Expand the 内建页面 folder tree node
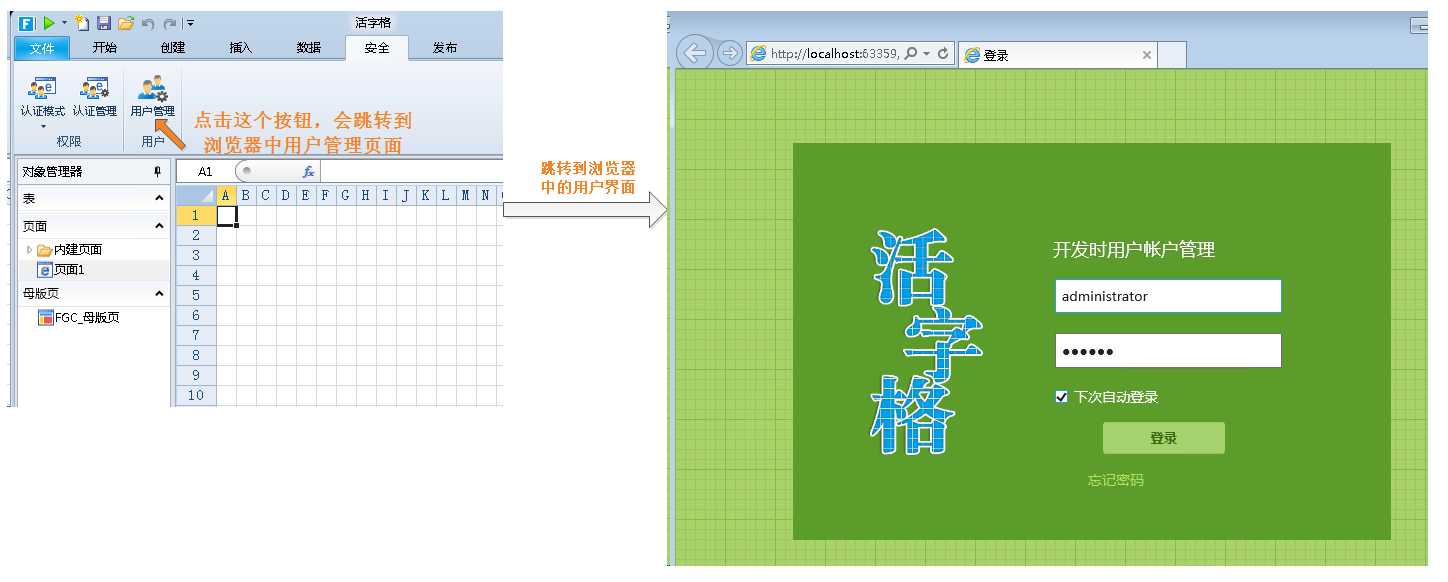The width and height of the screenshot is (1448, 582). [x=29, y=250]
